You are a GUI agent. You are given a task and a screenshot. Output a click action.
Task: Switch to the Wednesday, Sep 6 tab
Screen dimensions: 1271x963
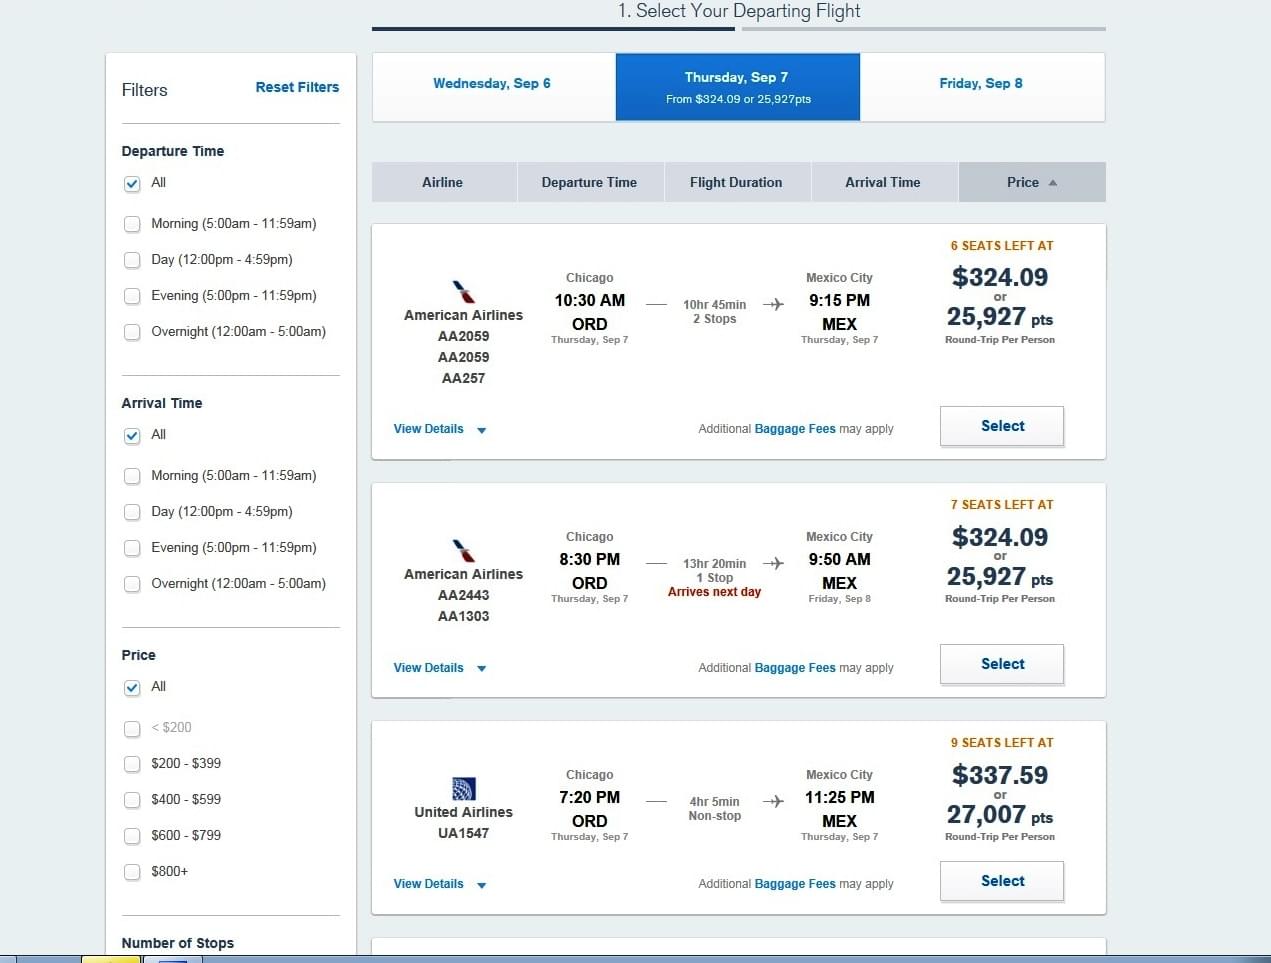(x=493, y=86)
